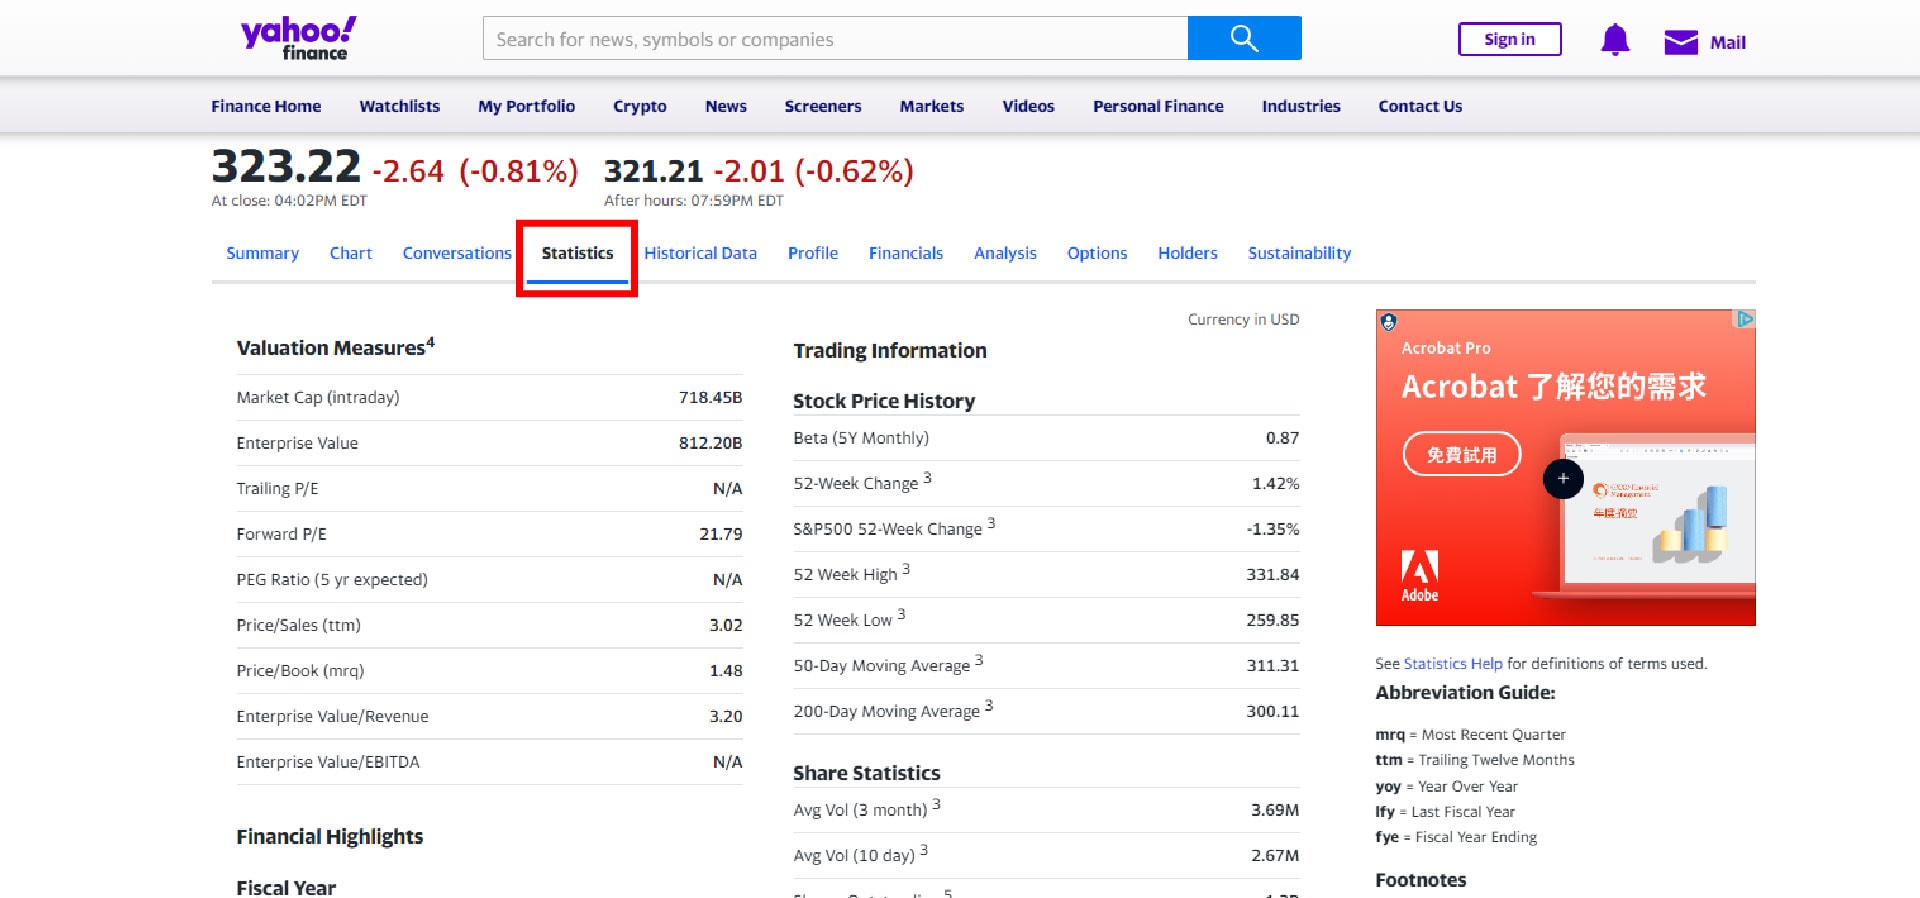
Task: Go to the Summary tab
Action: click(x=262, y=253)
